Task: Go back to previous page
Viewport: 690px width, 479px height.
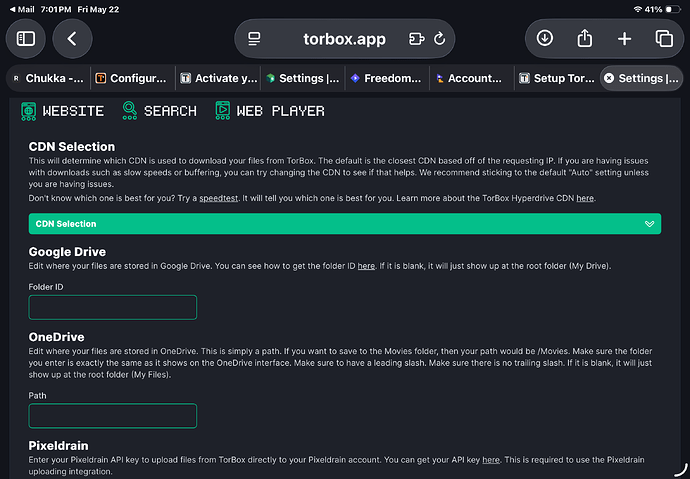Action: [x=72, y=39]
